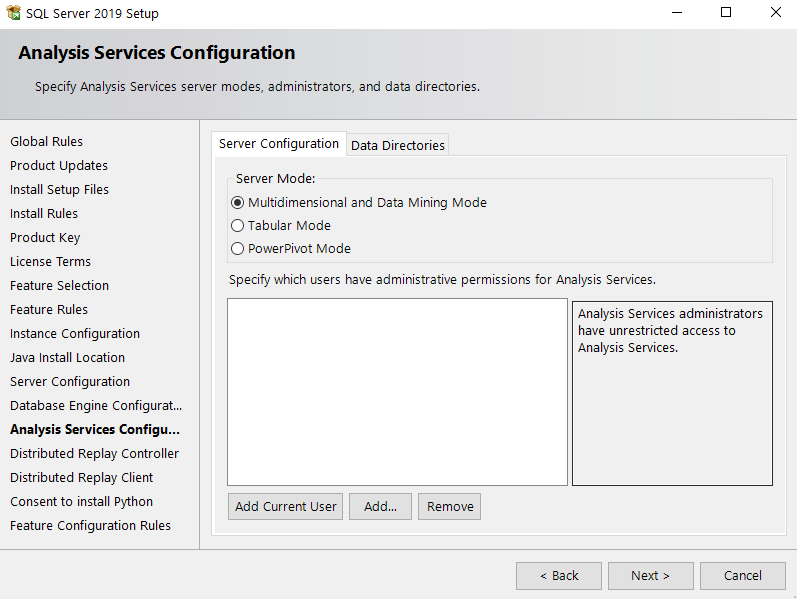Choose Tabular Mode radio button
This screenshot has height=599, width=797.
[x=238, y=226]
